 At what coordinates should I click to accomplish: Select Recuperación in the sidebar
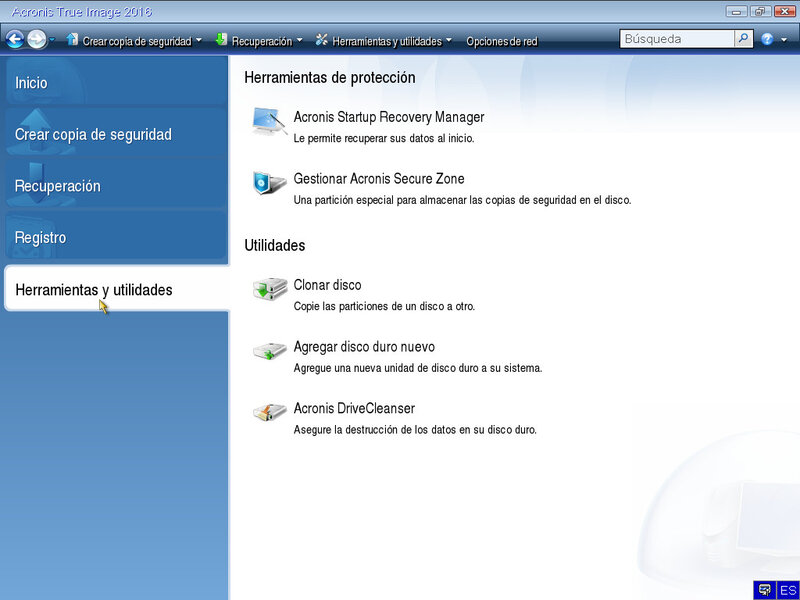pyautogui.click(x=116, y=186)
